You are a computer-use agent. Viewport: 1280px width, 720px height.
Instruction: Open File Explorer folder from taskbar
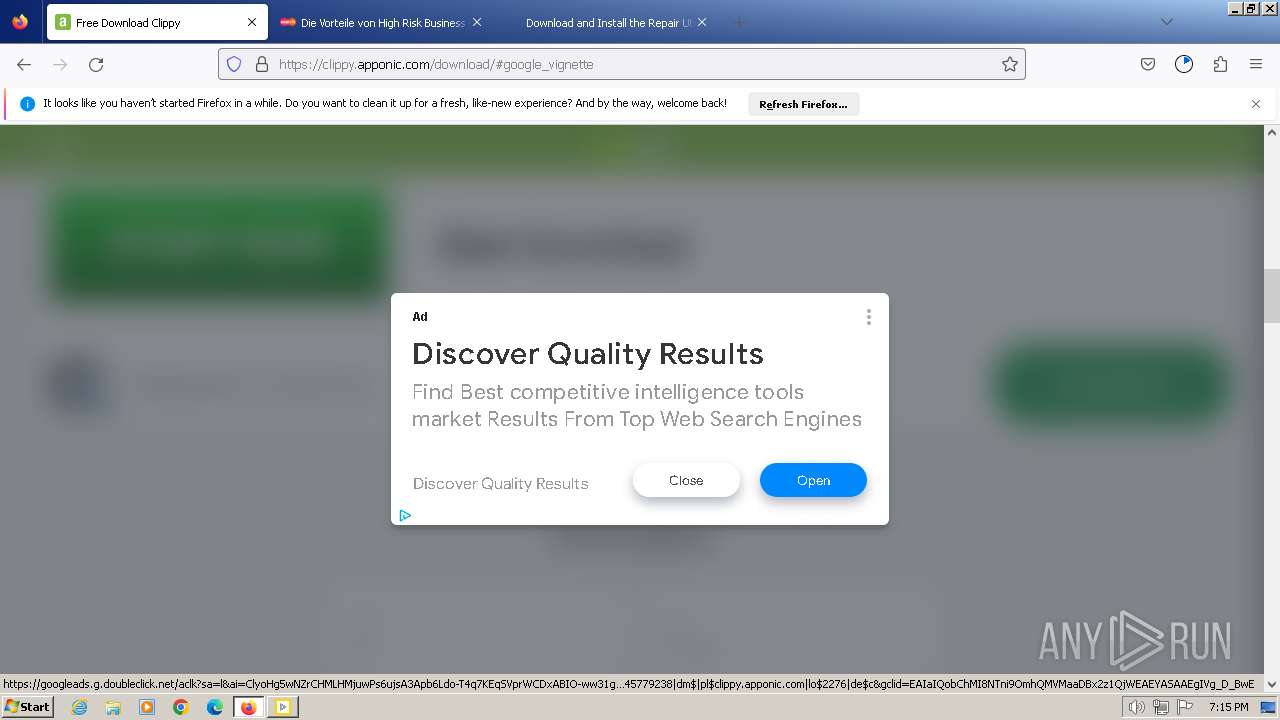113,707
